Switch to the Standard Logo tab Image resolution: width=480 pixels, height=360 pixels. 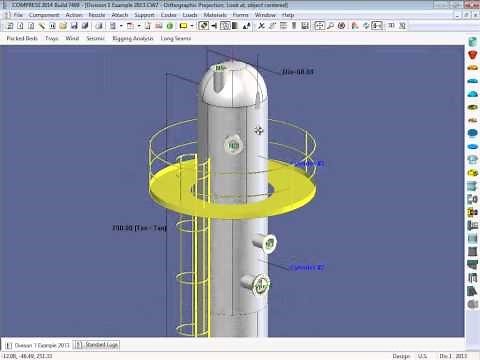97,345
